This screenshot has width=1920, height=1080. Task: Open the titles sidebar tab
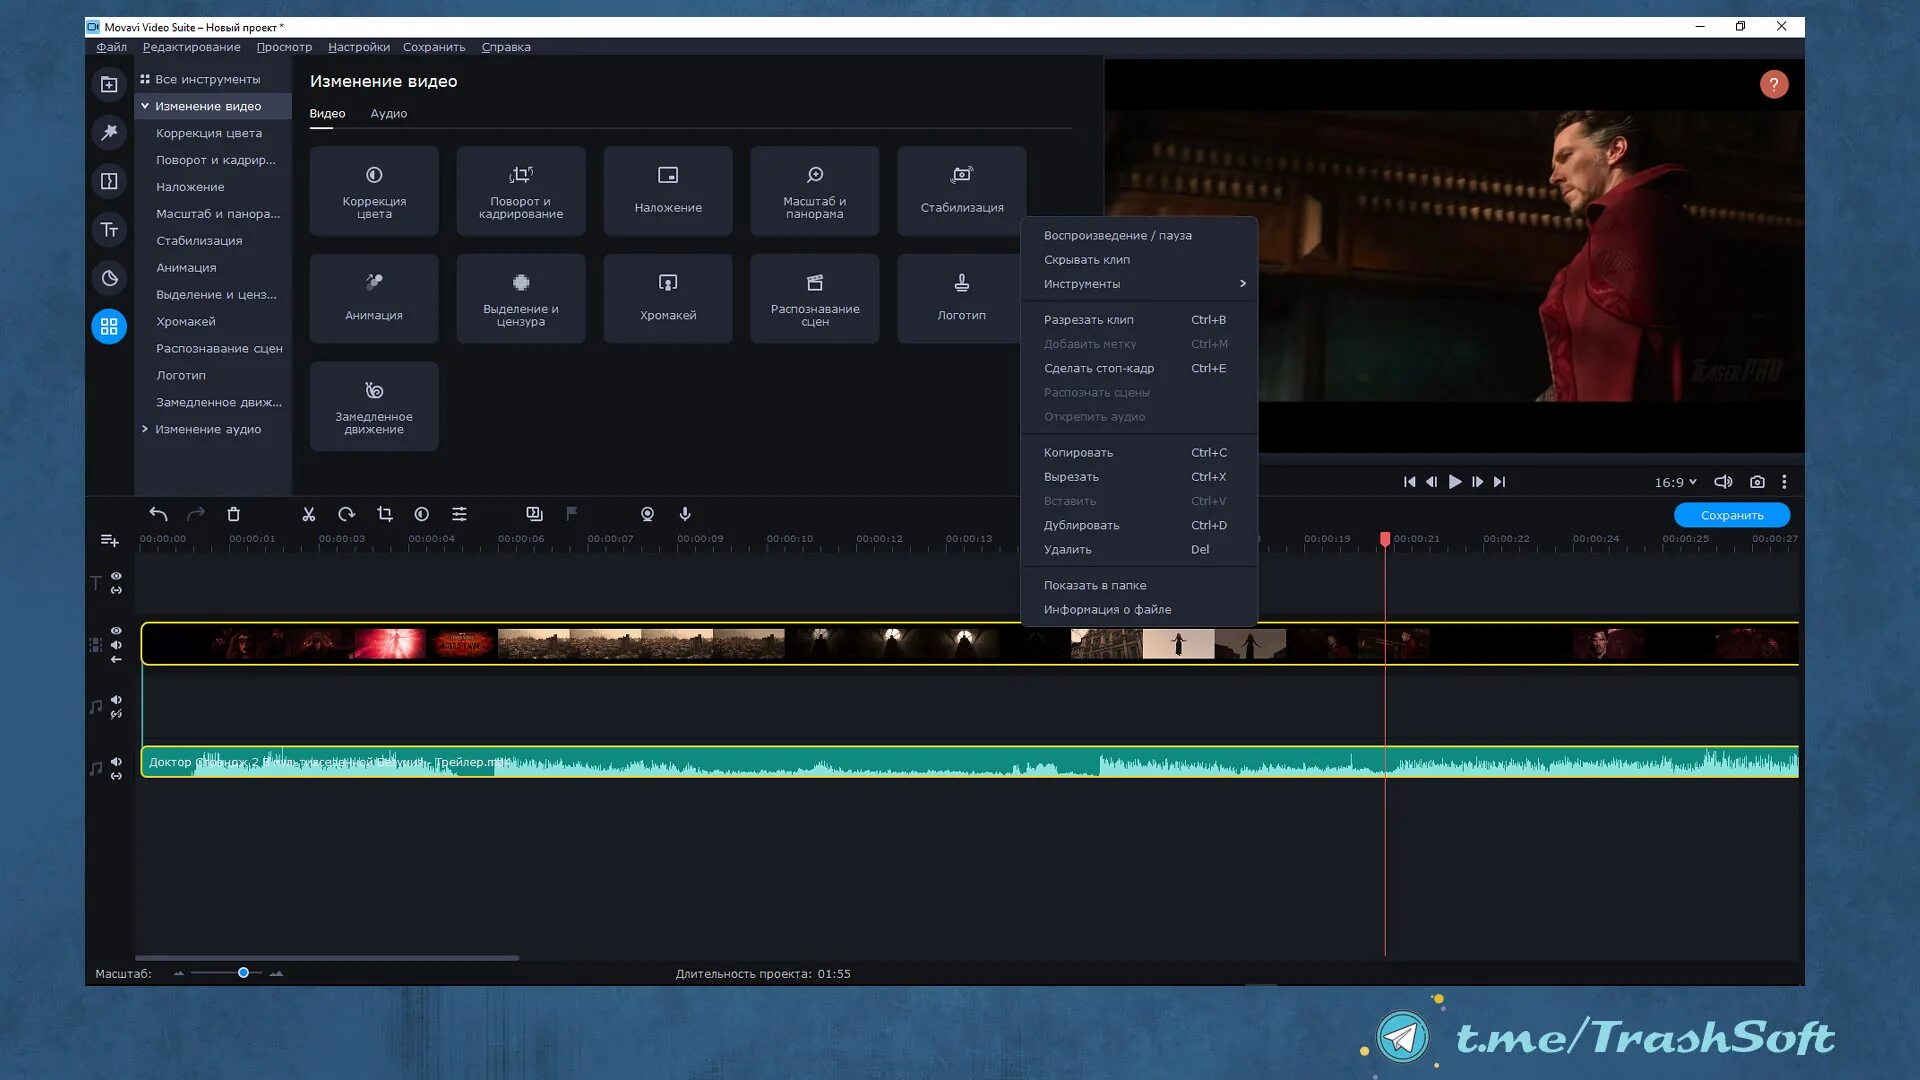[x=109, y=230]
